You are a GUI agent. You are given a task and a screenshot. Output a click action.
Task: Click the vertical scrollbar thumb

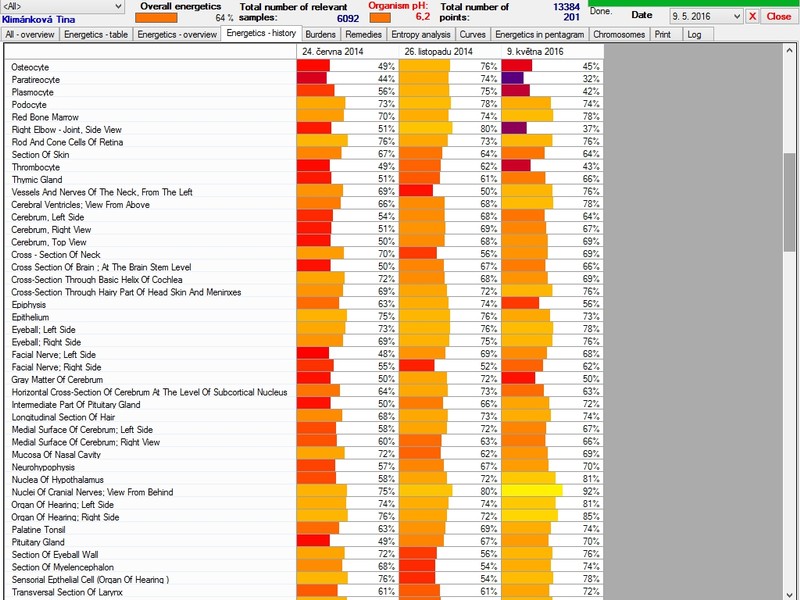click(x=790, y=200)
